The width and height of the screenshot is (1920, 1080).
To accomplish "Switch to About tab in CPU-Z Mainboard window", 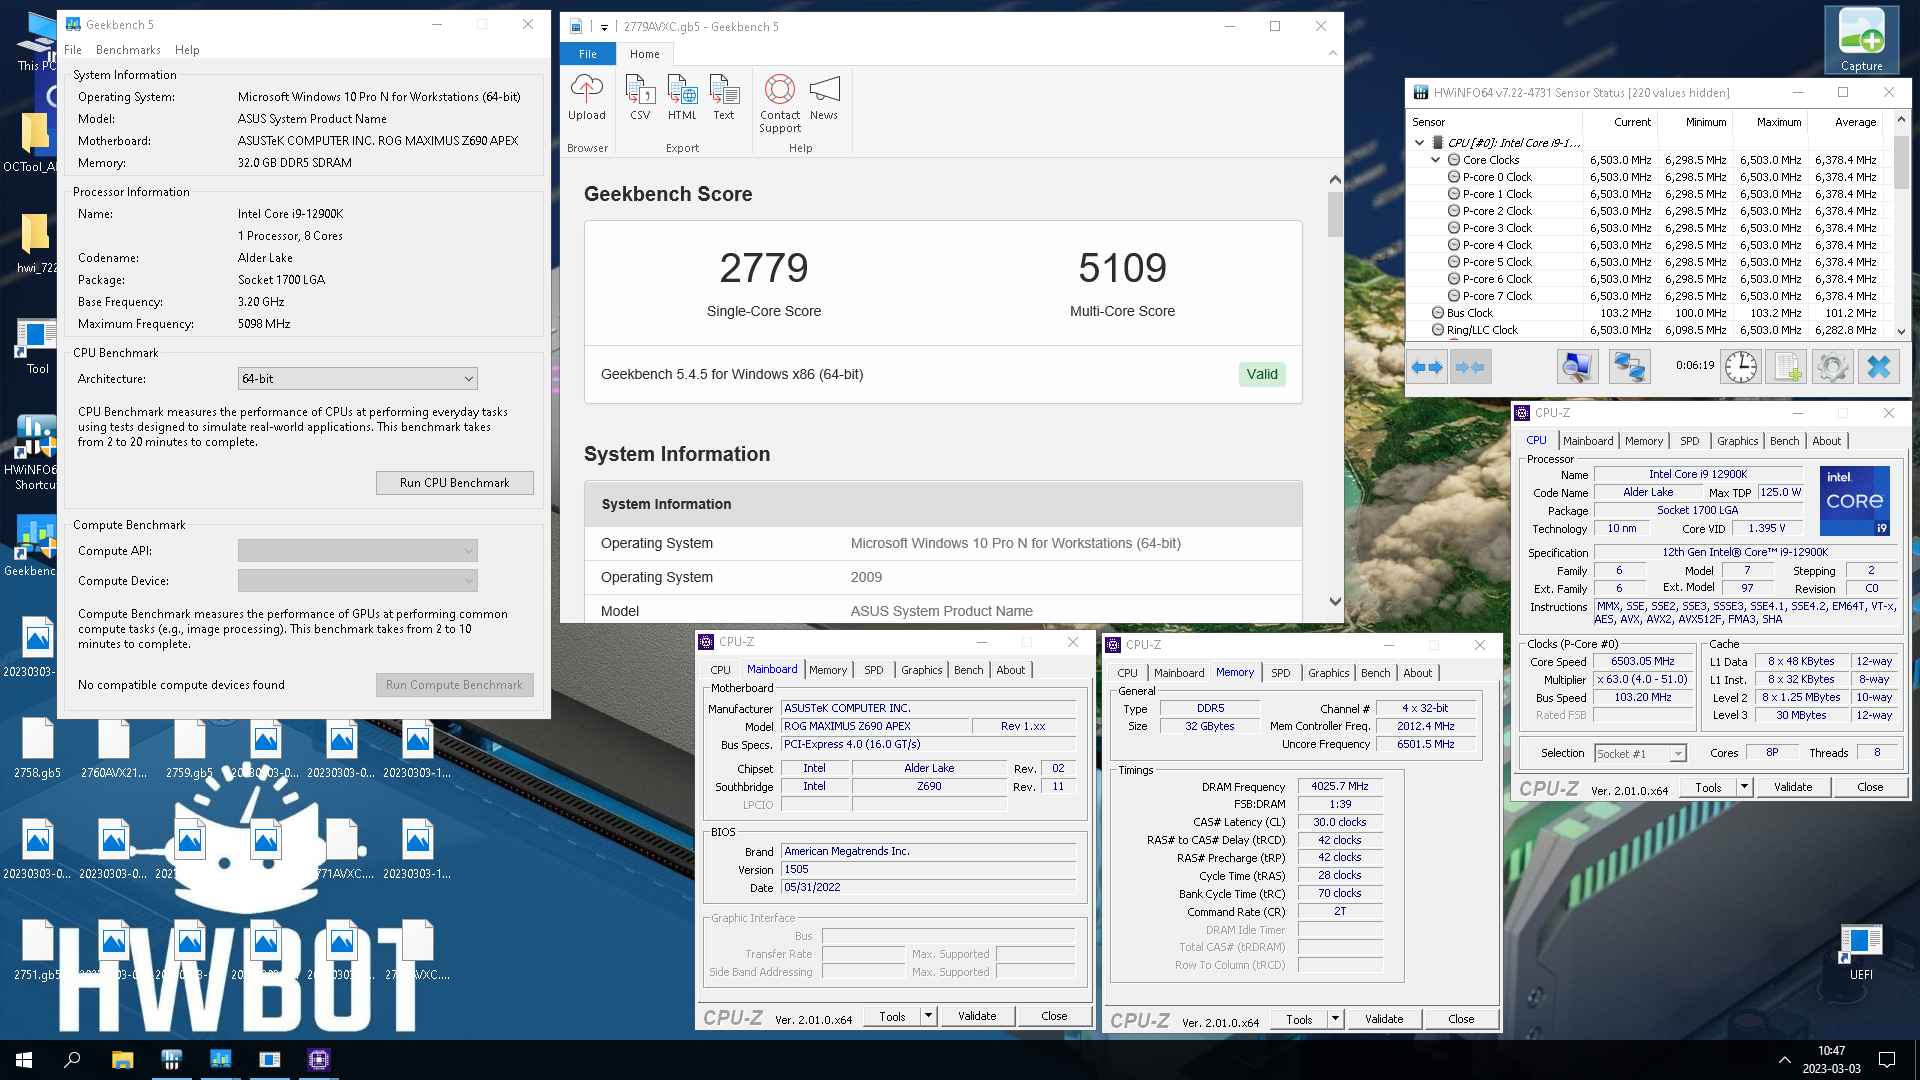I will (1010, 670).
